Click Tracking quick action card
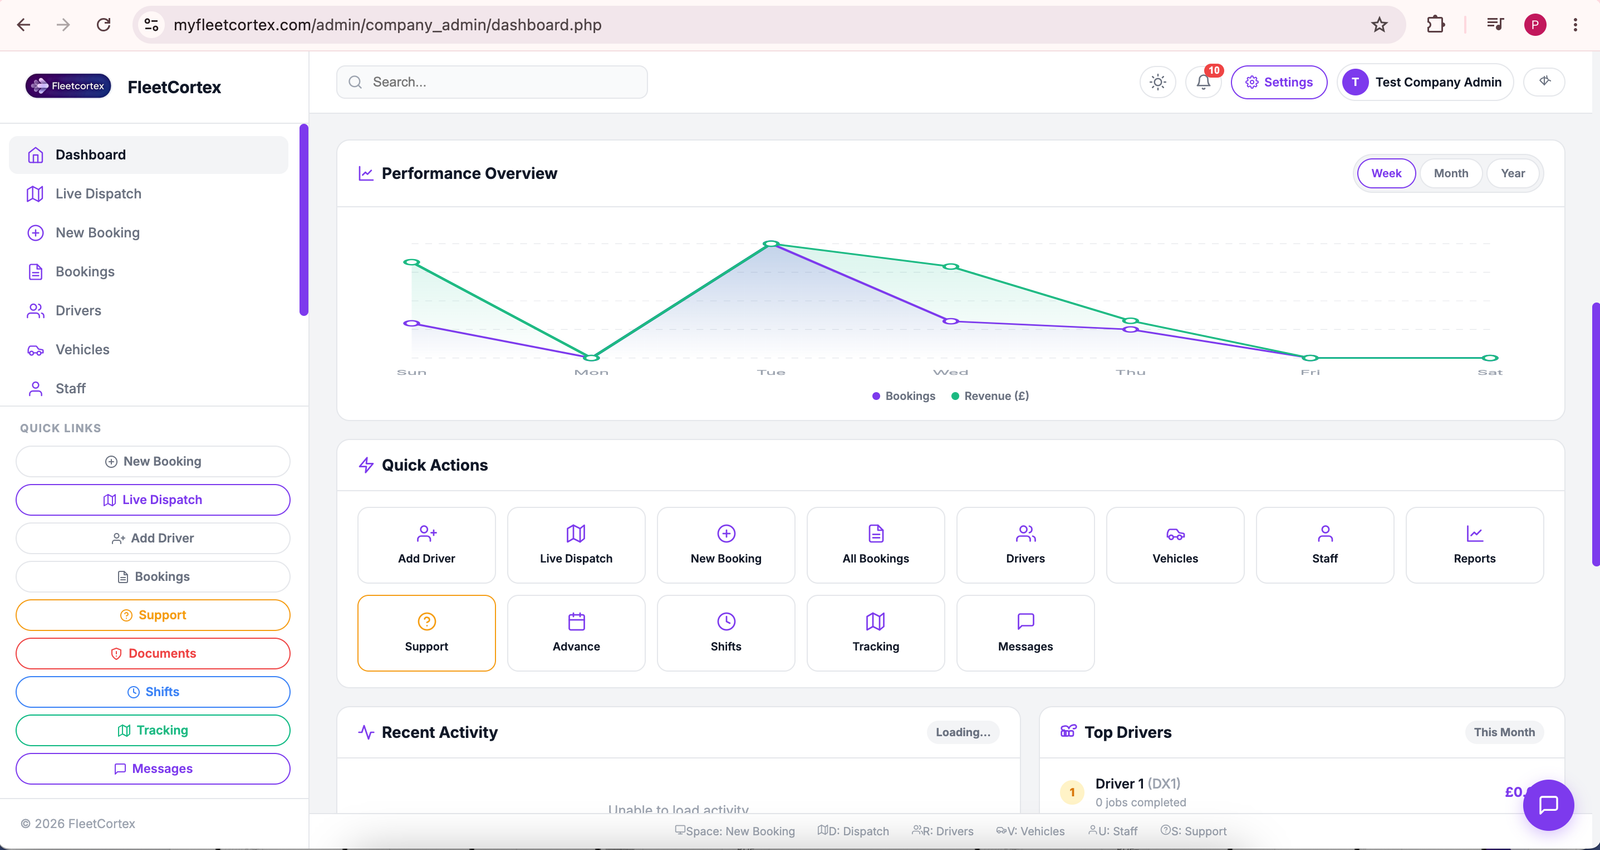 [876, 633]
